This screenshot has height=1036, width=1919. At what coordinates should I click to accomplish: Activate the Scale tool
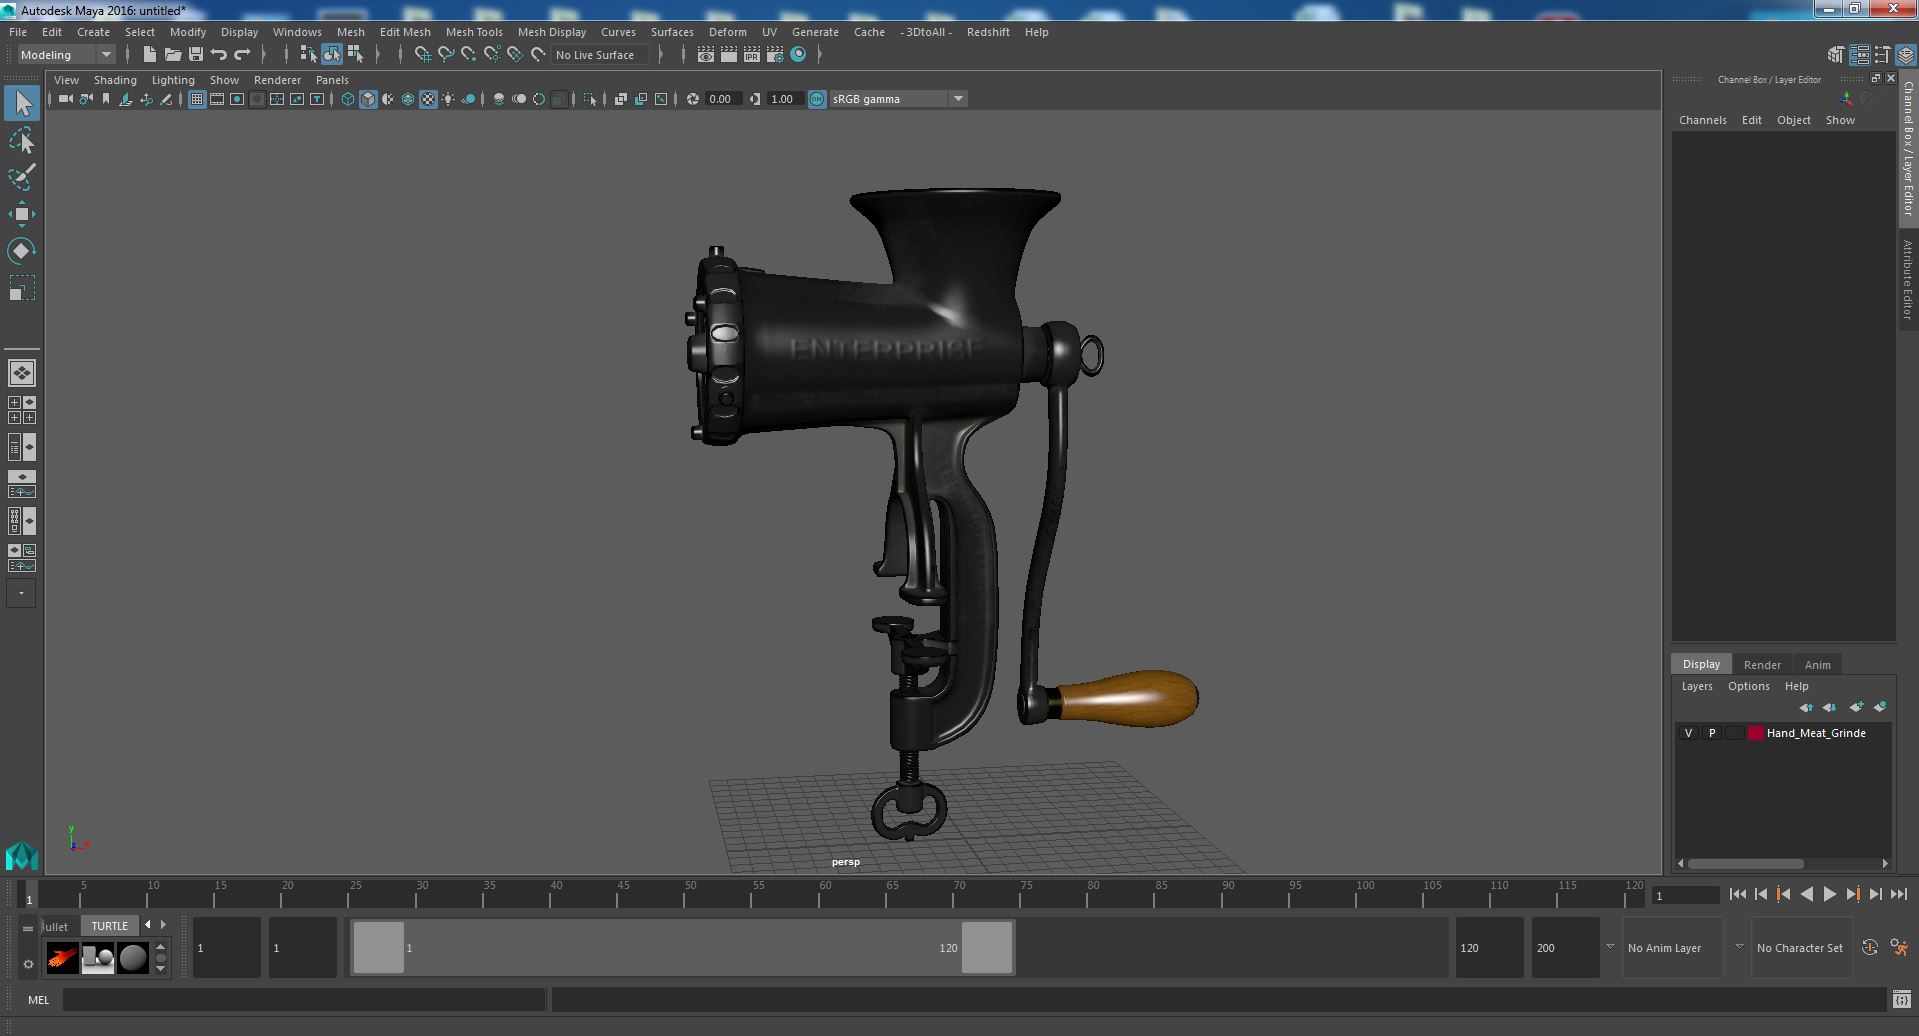coord(22,288)
